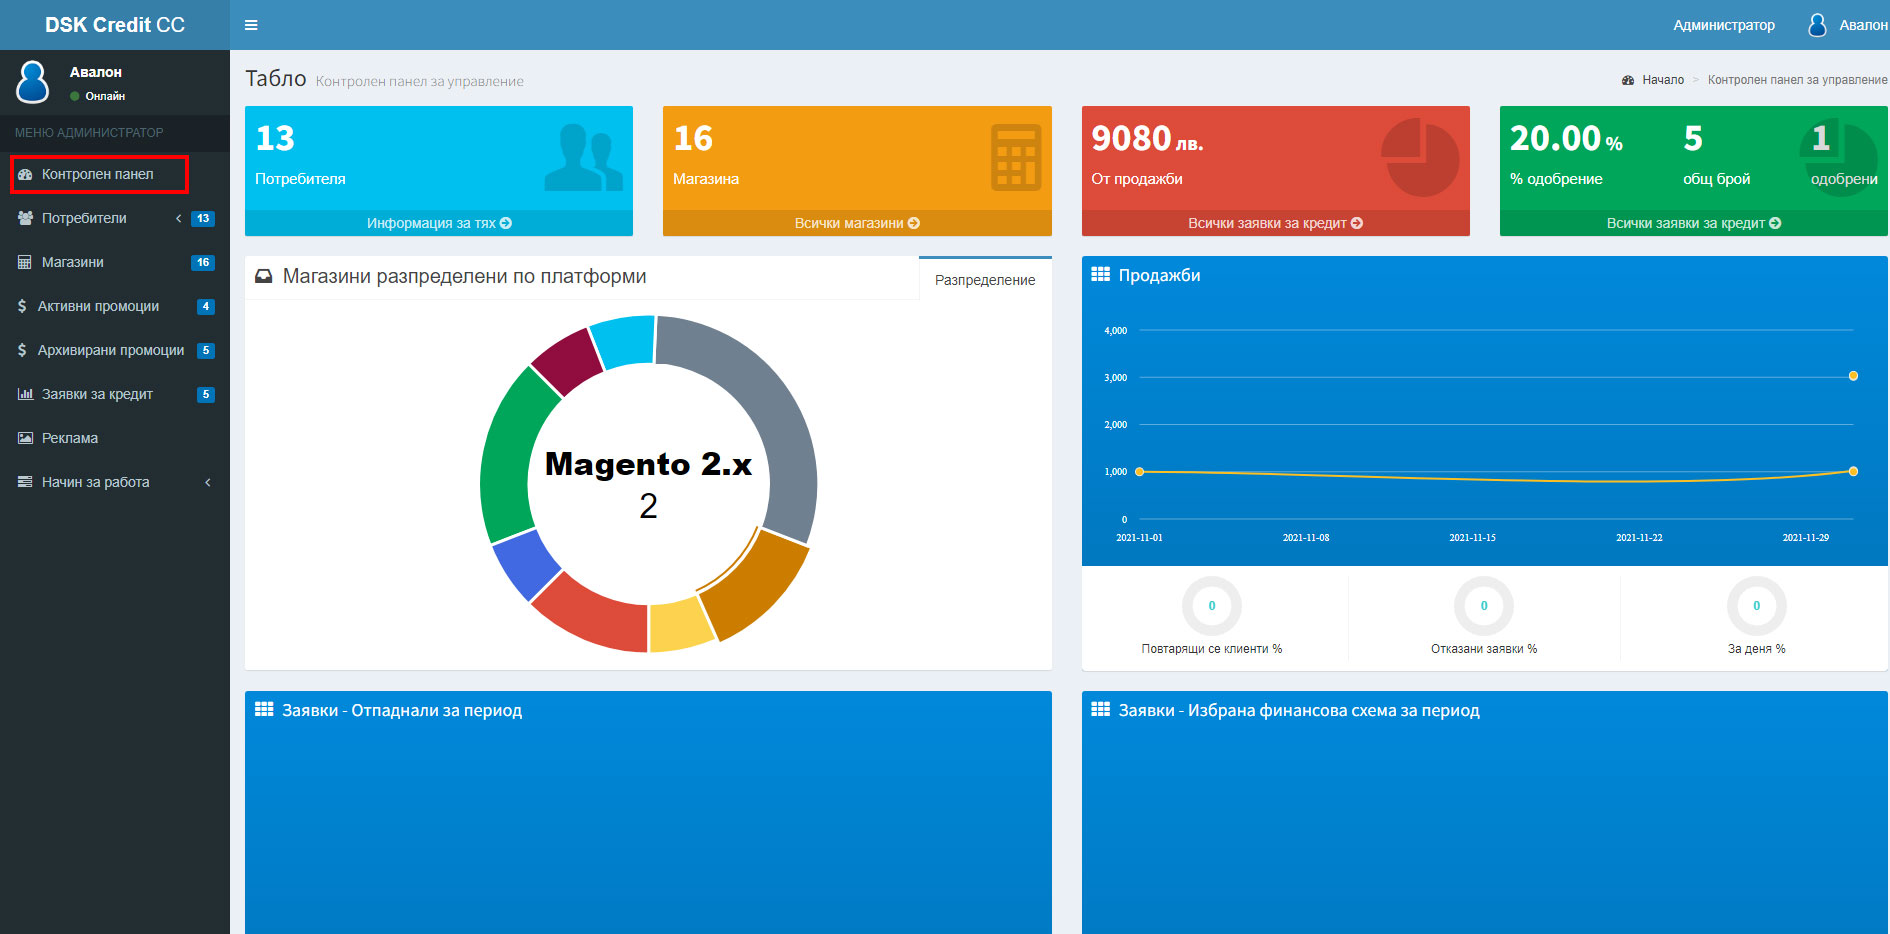Click the grid icon beside Заявки - Отпаднали за период
The image size is (1890, 934).
coord(264,709)
